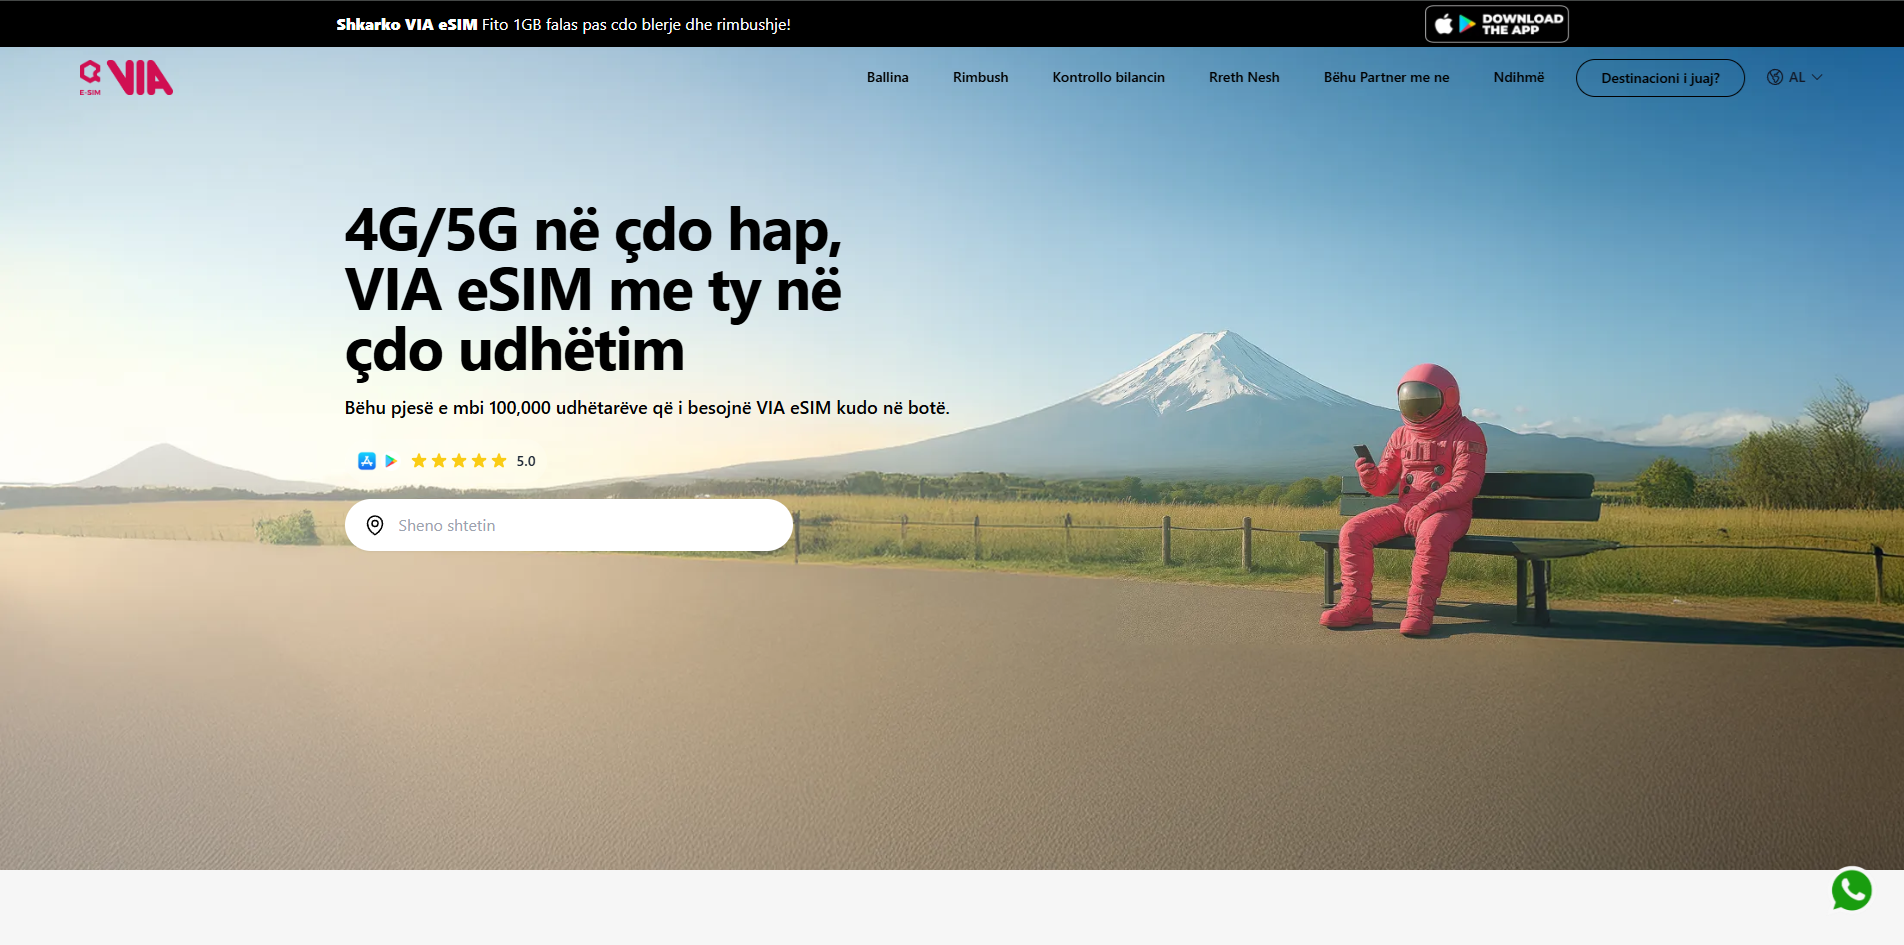The image size is (1904, 945).
Task: Click the fifth rating star
Action: tap(498, 460)
